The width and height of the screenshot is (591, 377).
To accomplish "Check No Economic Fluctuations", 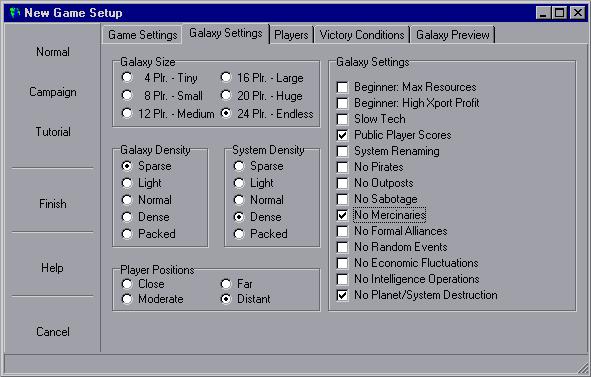I will 407,263.
